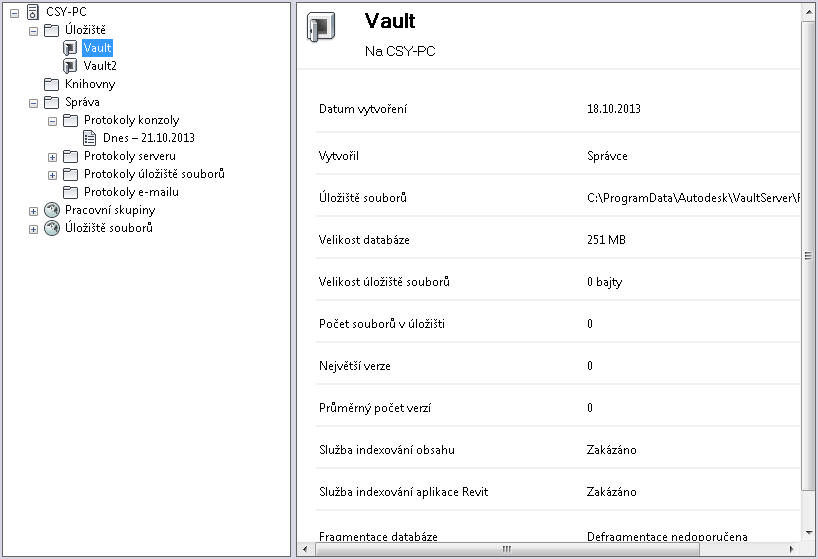Screen dimensions: 818x559
Task: Collapse the Úložiště tree node
Action: pyautogui.click(x=34, y=30)
